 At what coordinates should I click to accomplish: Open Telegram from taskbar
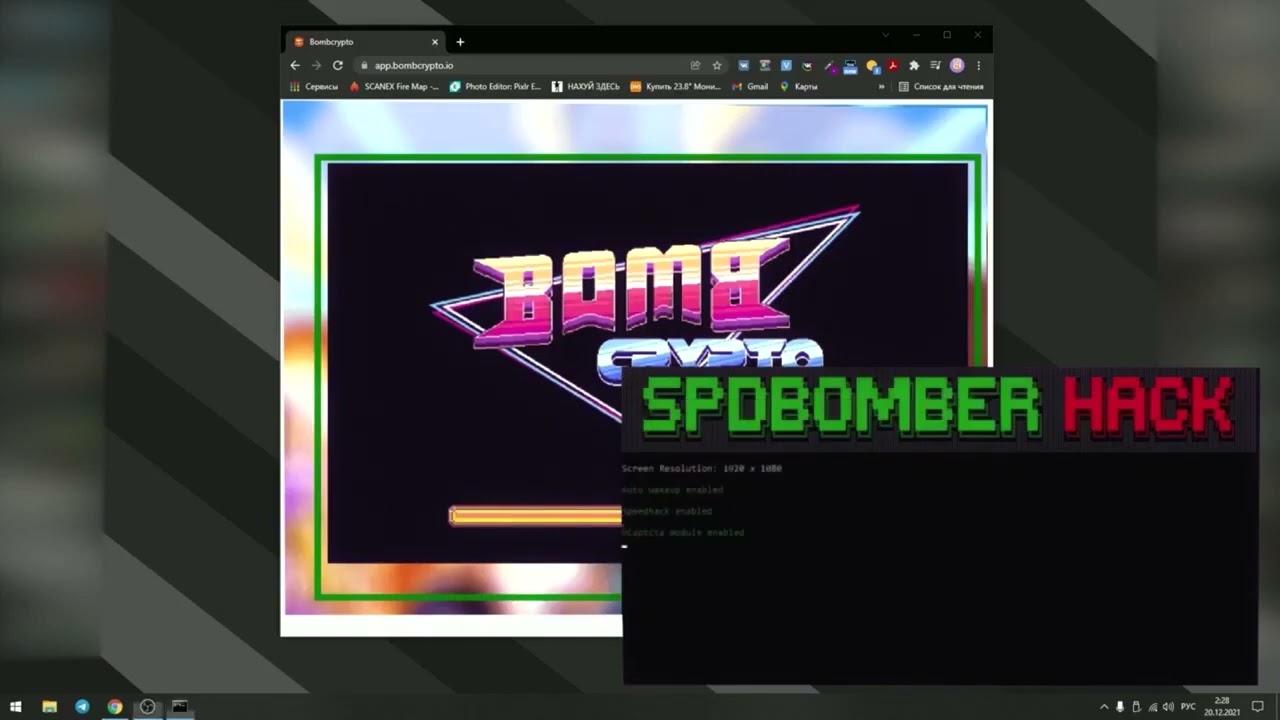(82, 707)
